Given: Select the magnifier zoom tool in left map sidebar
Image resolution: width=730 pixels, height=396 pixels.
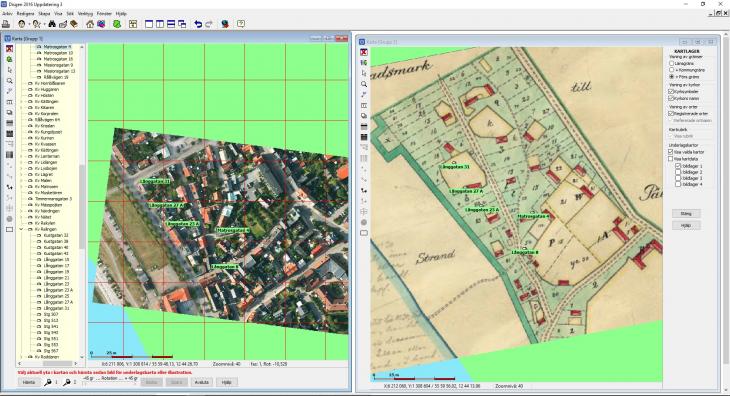Looking at the screenshot, I should tap(9, 81).
